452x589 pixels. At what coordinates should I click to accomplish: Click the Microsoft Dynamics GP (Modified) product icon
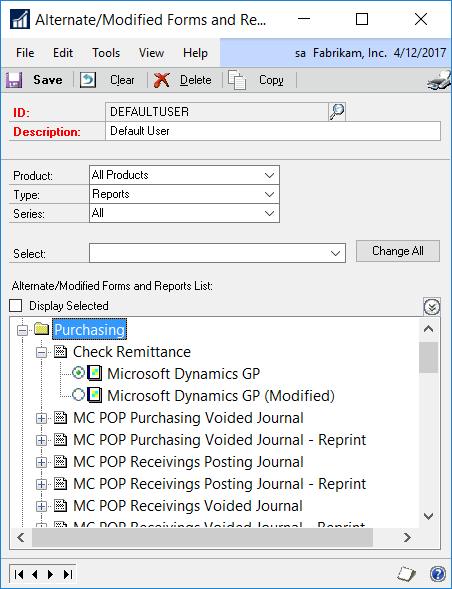tap(94, 395)
